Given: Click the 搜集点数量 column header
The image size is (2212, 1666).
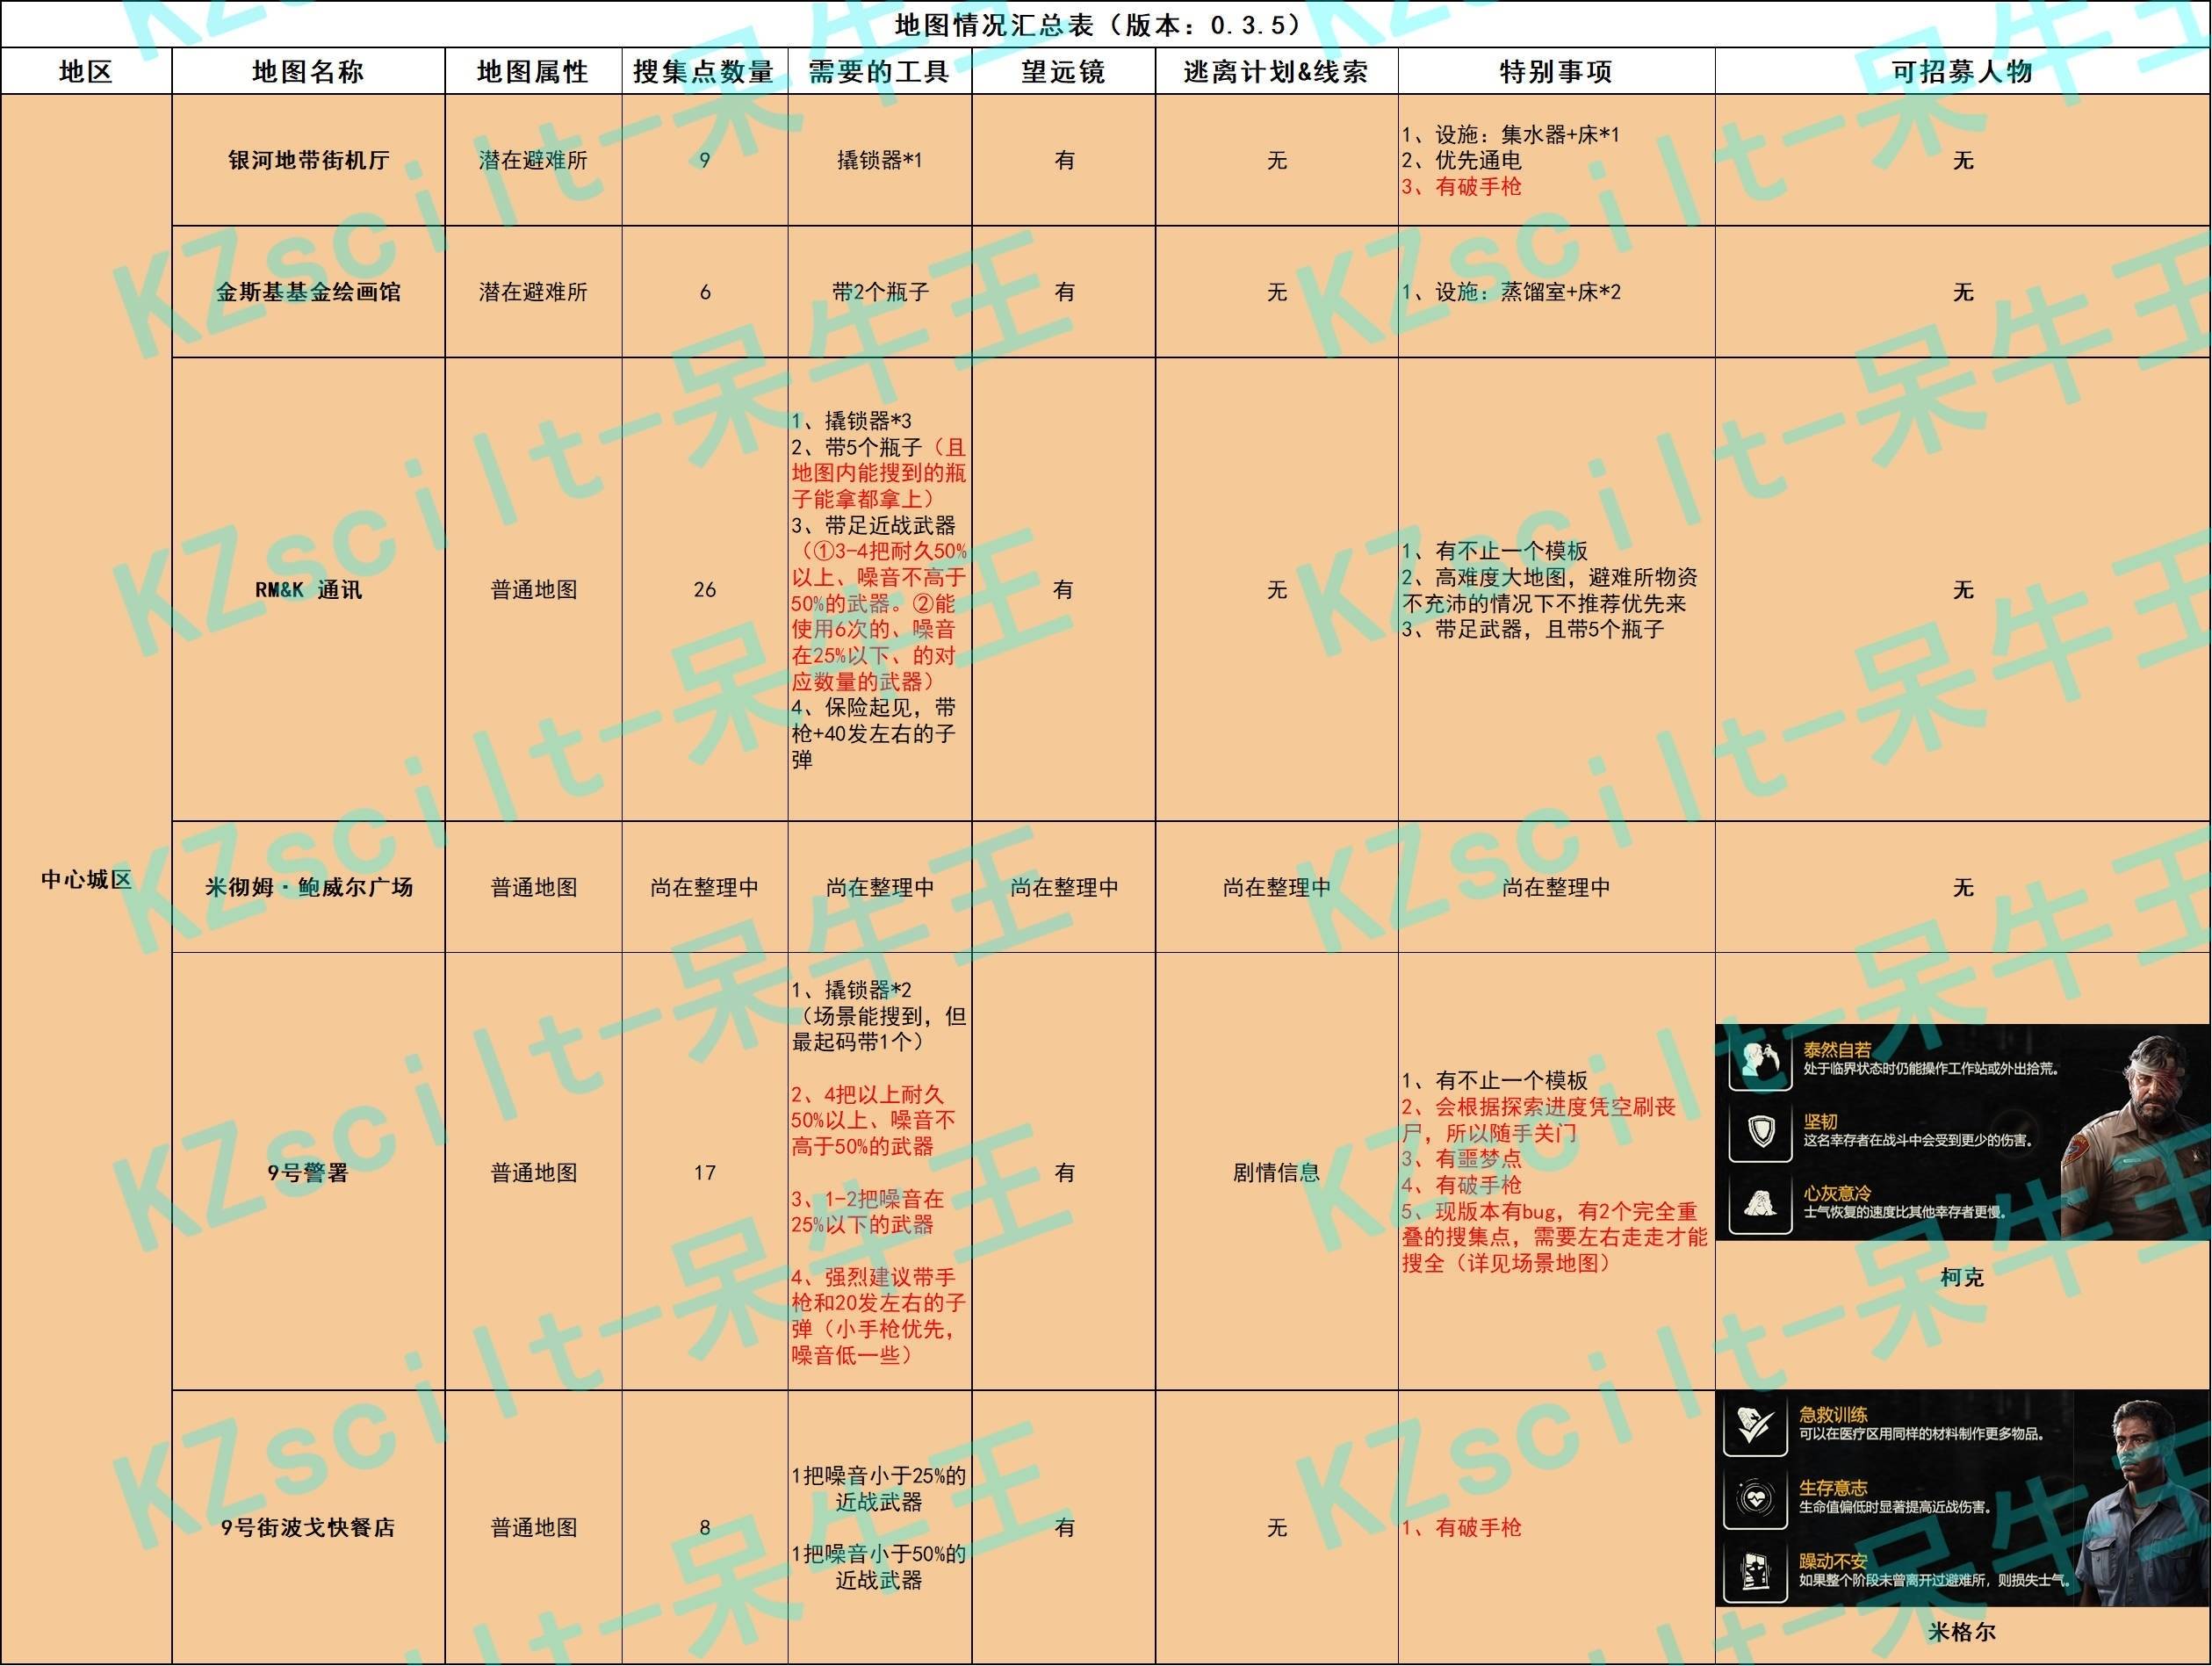Looking at the screenshot, I should (x=704, y=71).
